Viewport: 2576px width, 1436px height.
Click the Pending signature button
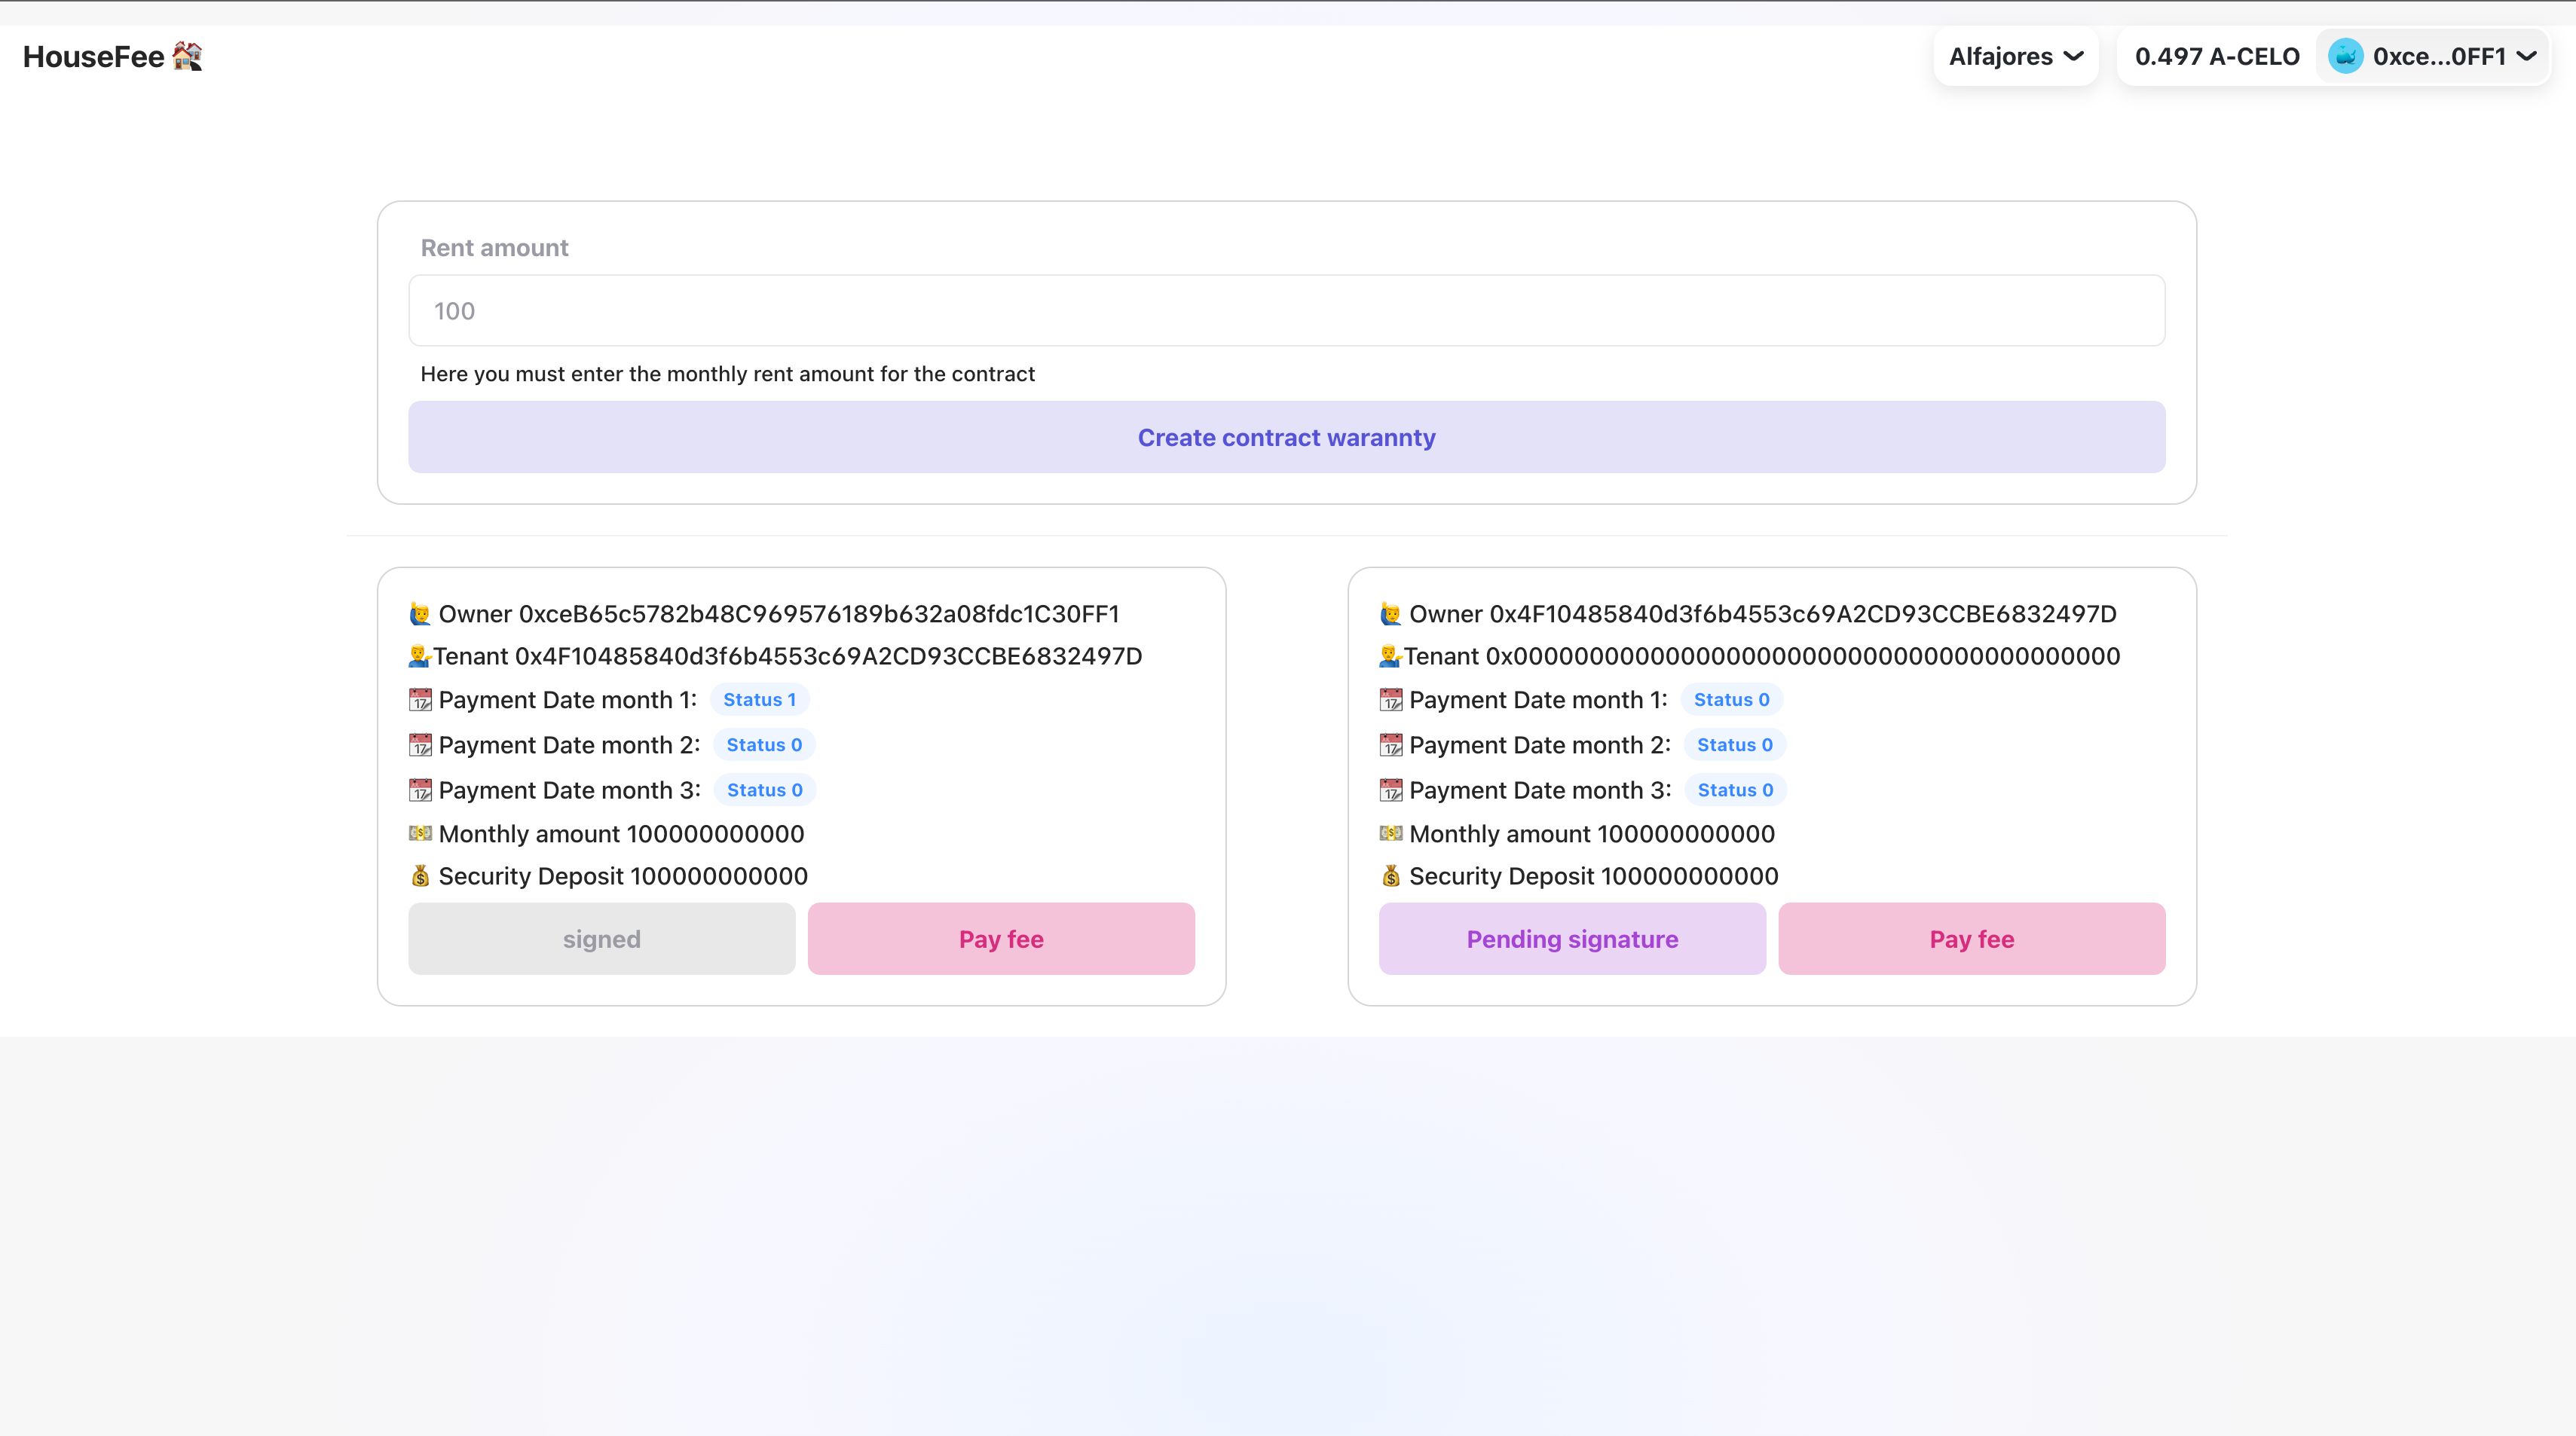1572,939
